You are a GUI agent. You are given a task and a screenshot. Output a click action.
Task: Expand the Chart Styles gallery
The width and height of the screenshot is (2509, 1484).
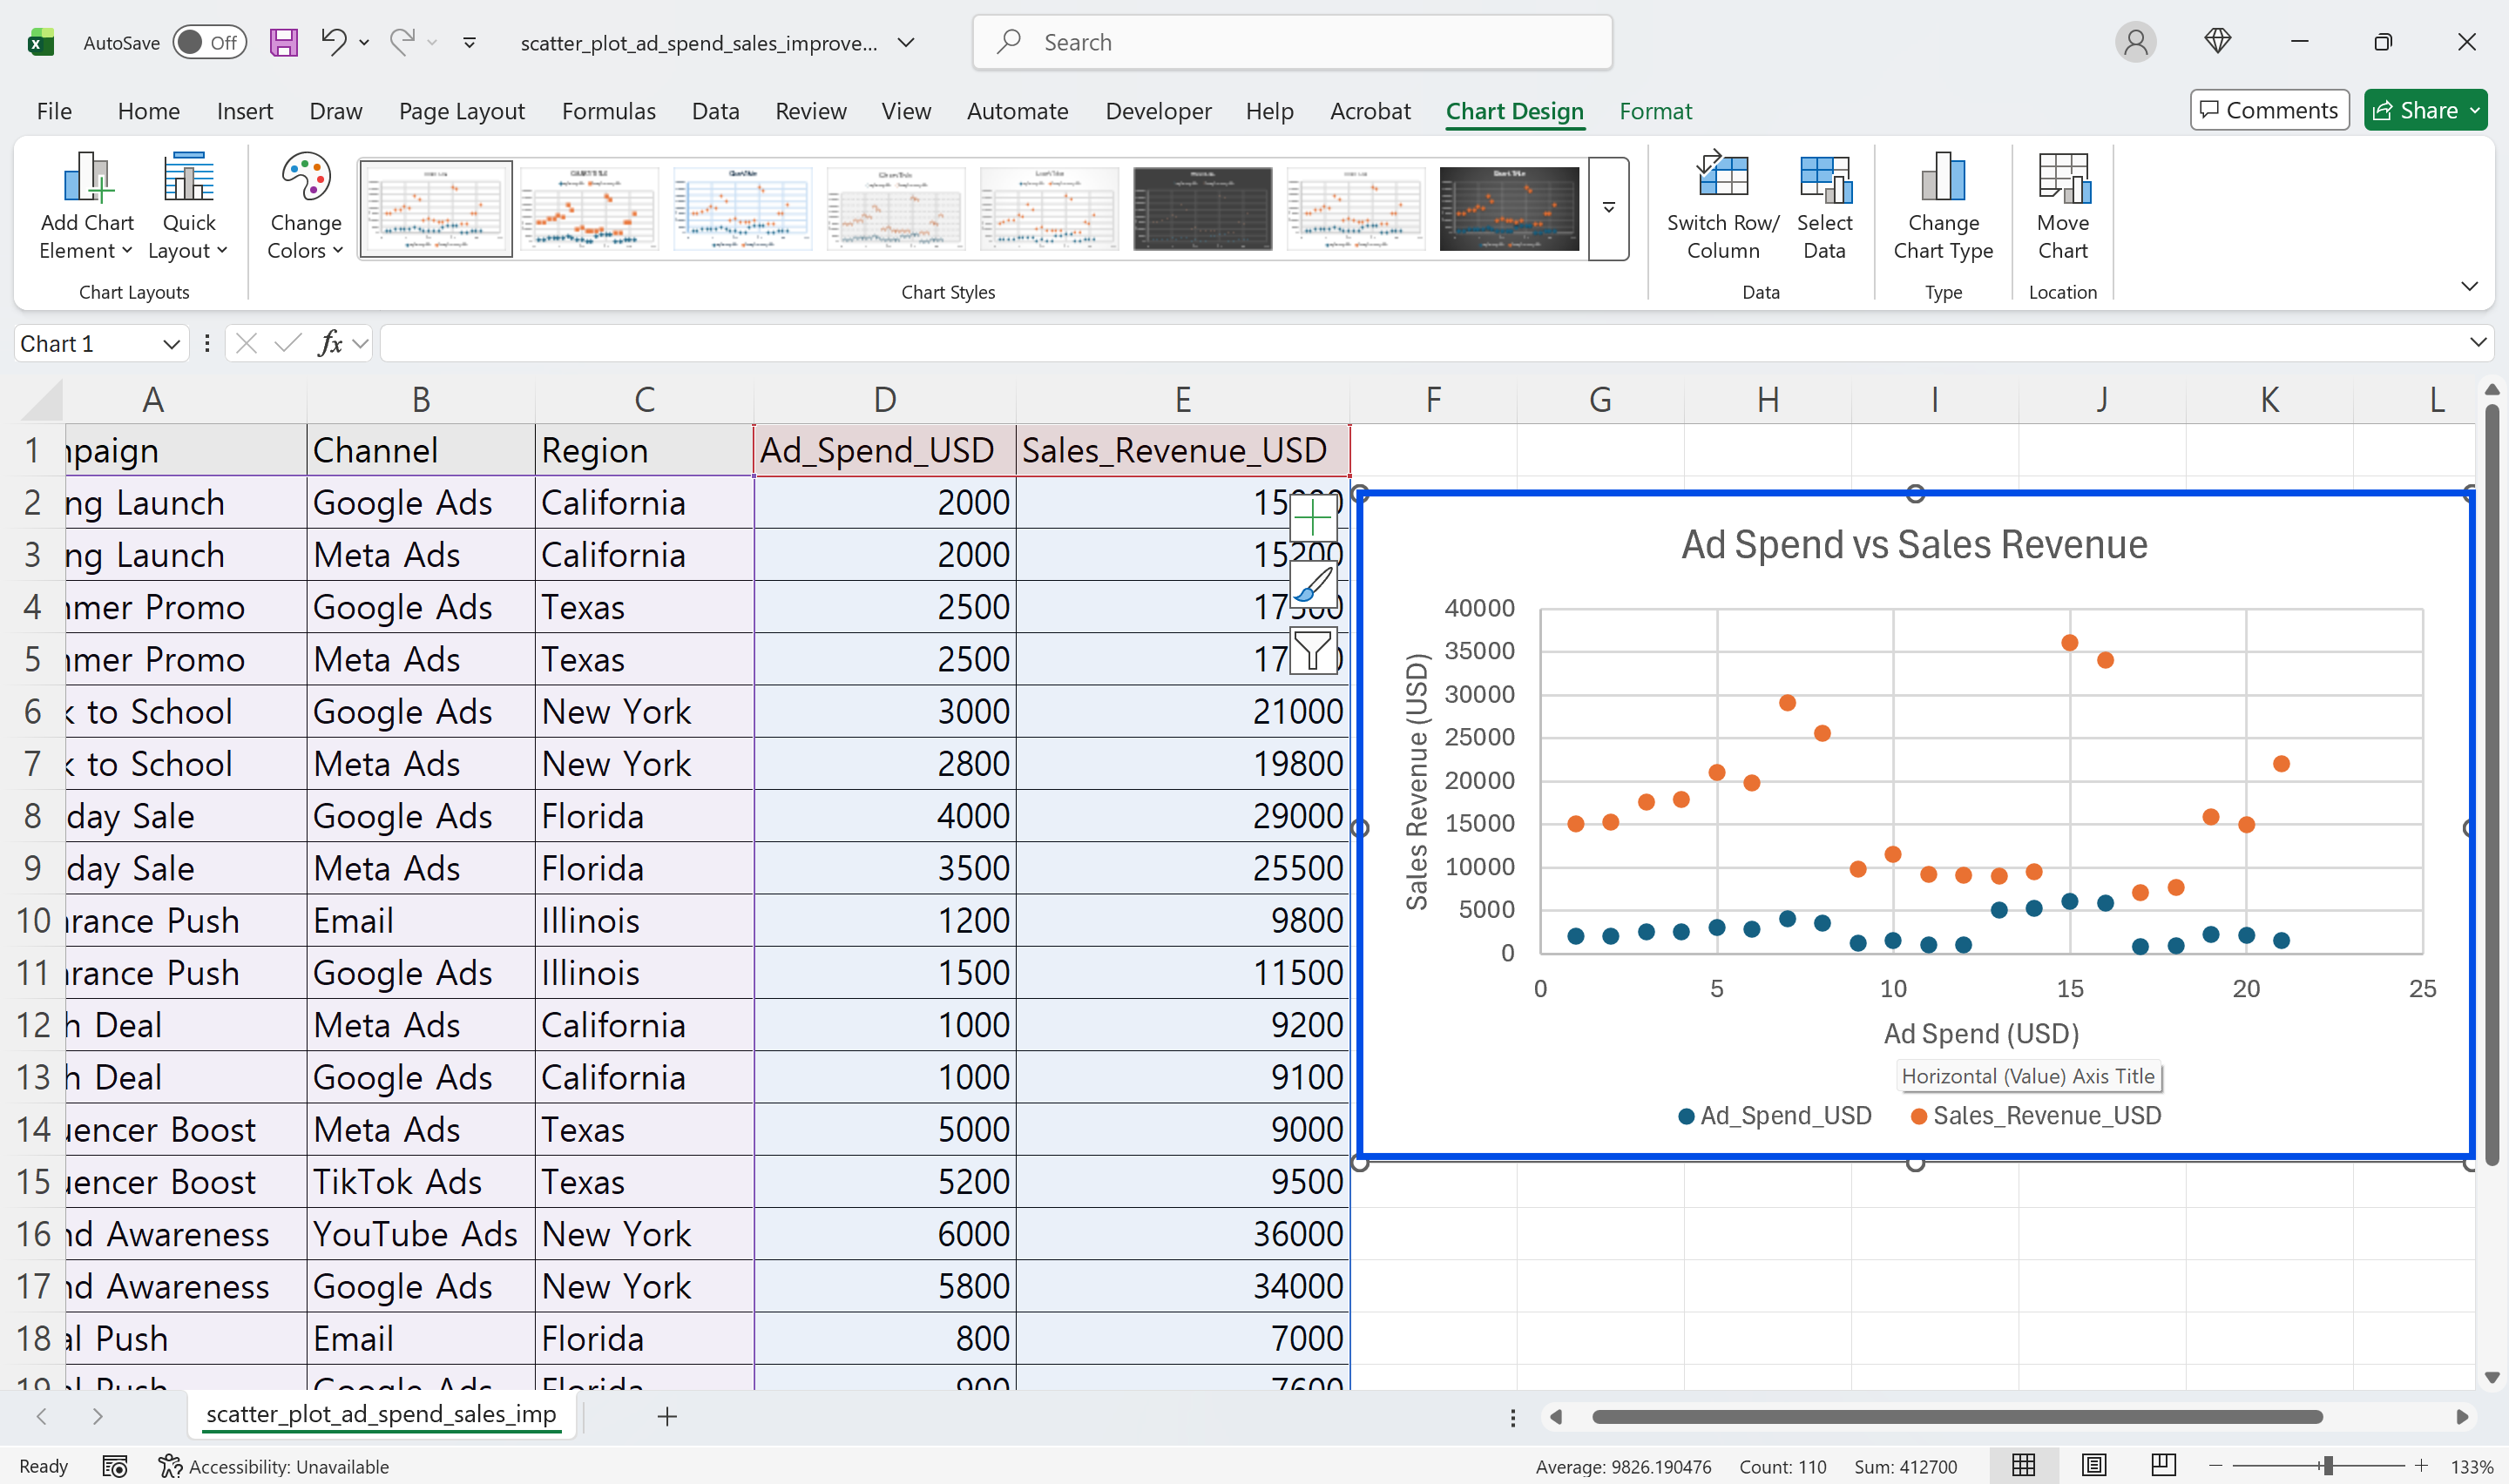1608,208
